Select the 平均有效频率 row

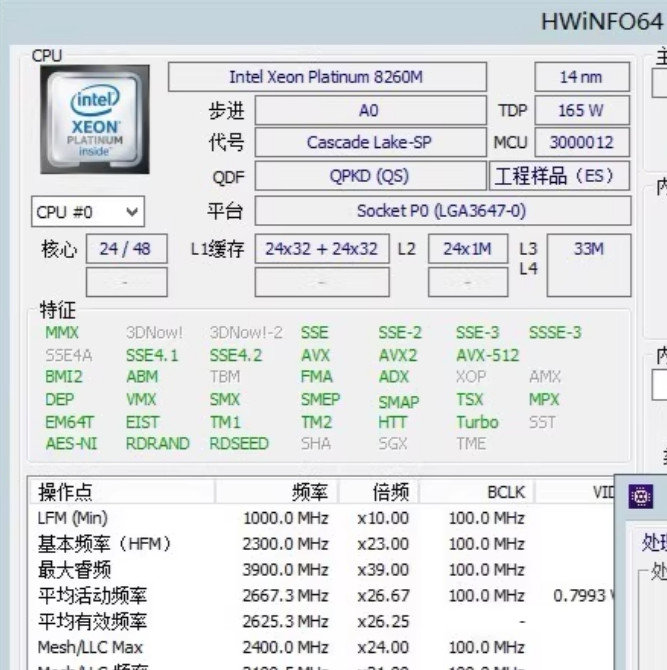coord(321,621)
